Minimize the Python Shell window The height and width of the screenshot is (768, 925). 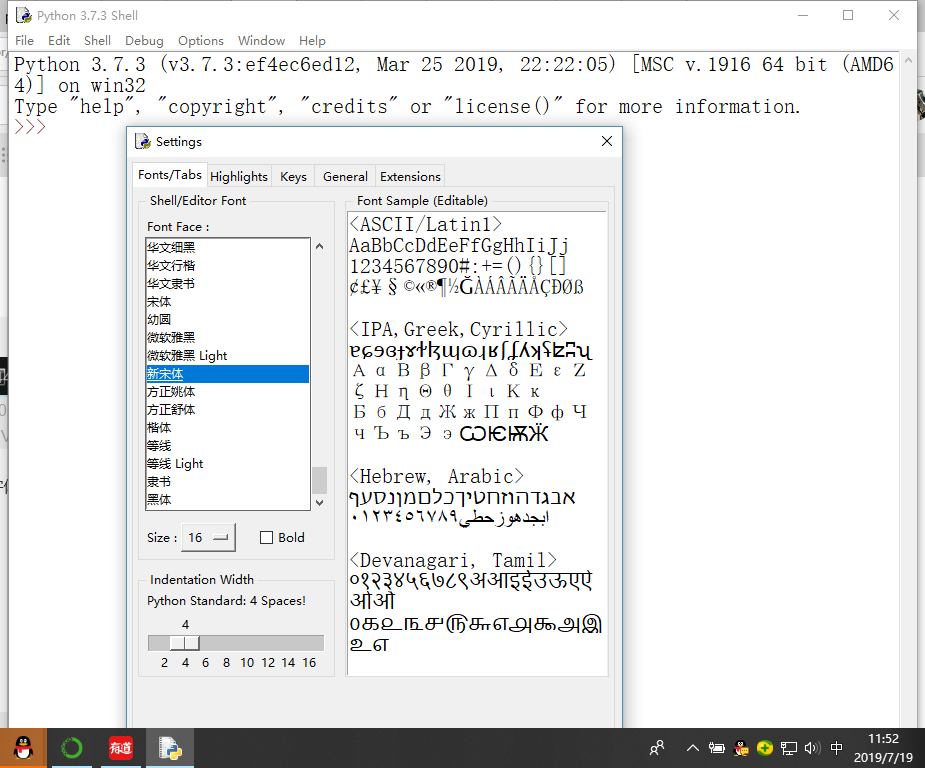(x=803, y=15)
